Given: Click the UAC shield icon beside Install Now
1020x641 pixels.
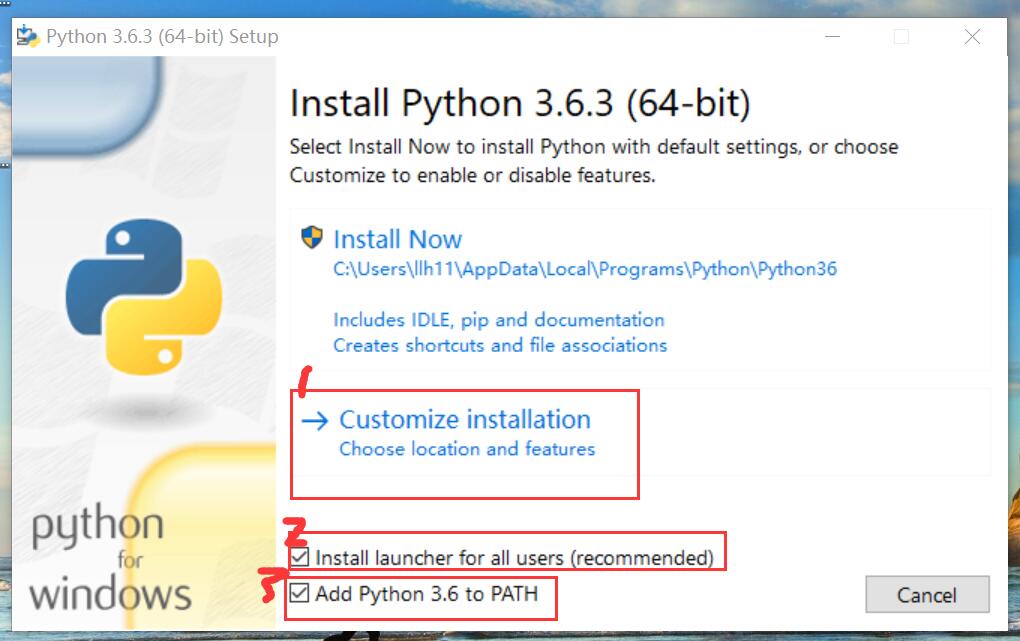Looking at the screenshot, I should tap(312, 238).
